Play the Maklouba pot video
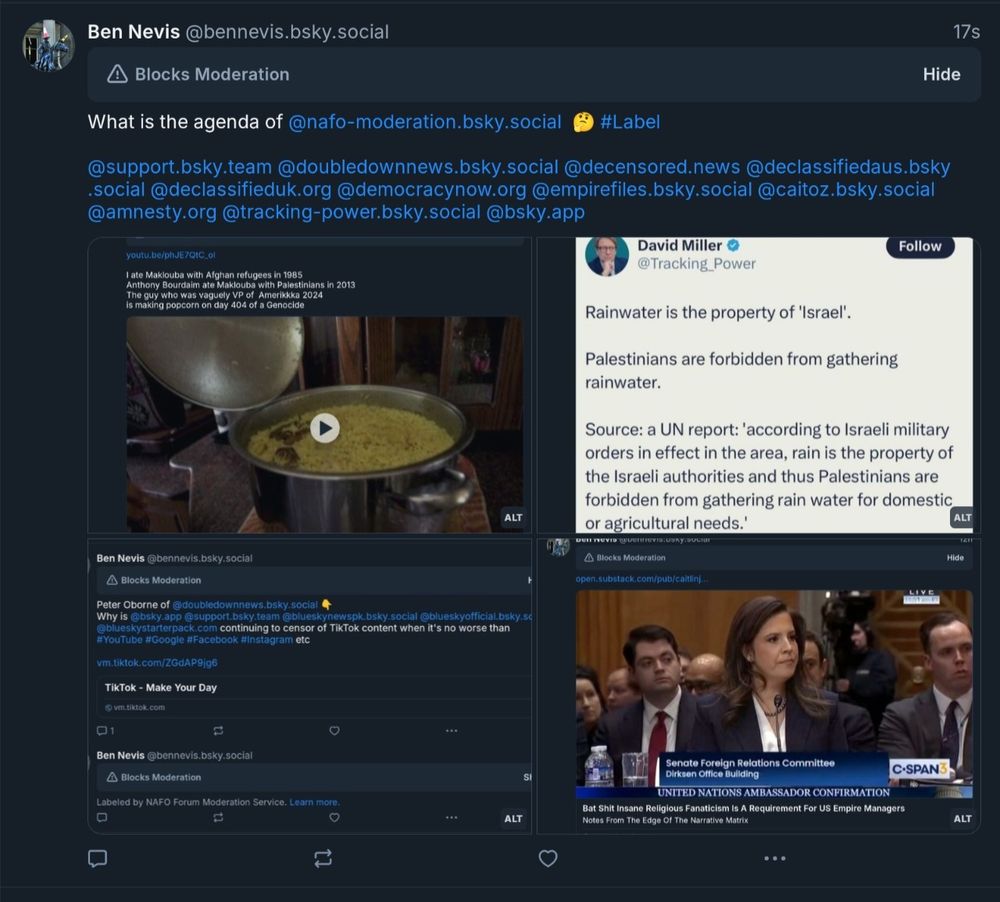Viewport: 1000px width, 902px height. click(x=325, y=427)
